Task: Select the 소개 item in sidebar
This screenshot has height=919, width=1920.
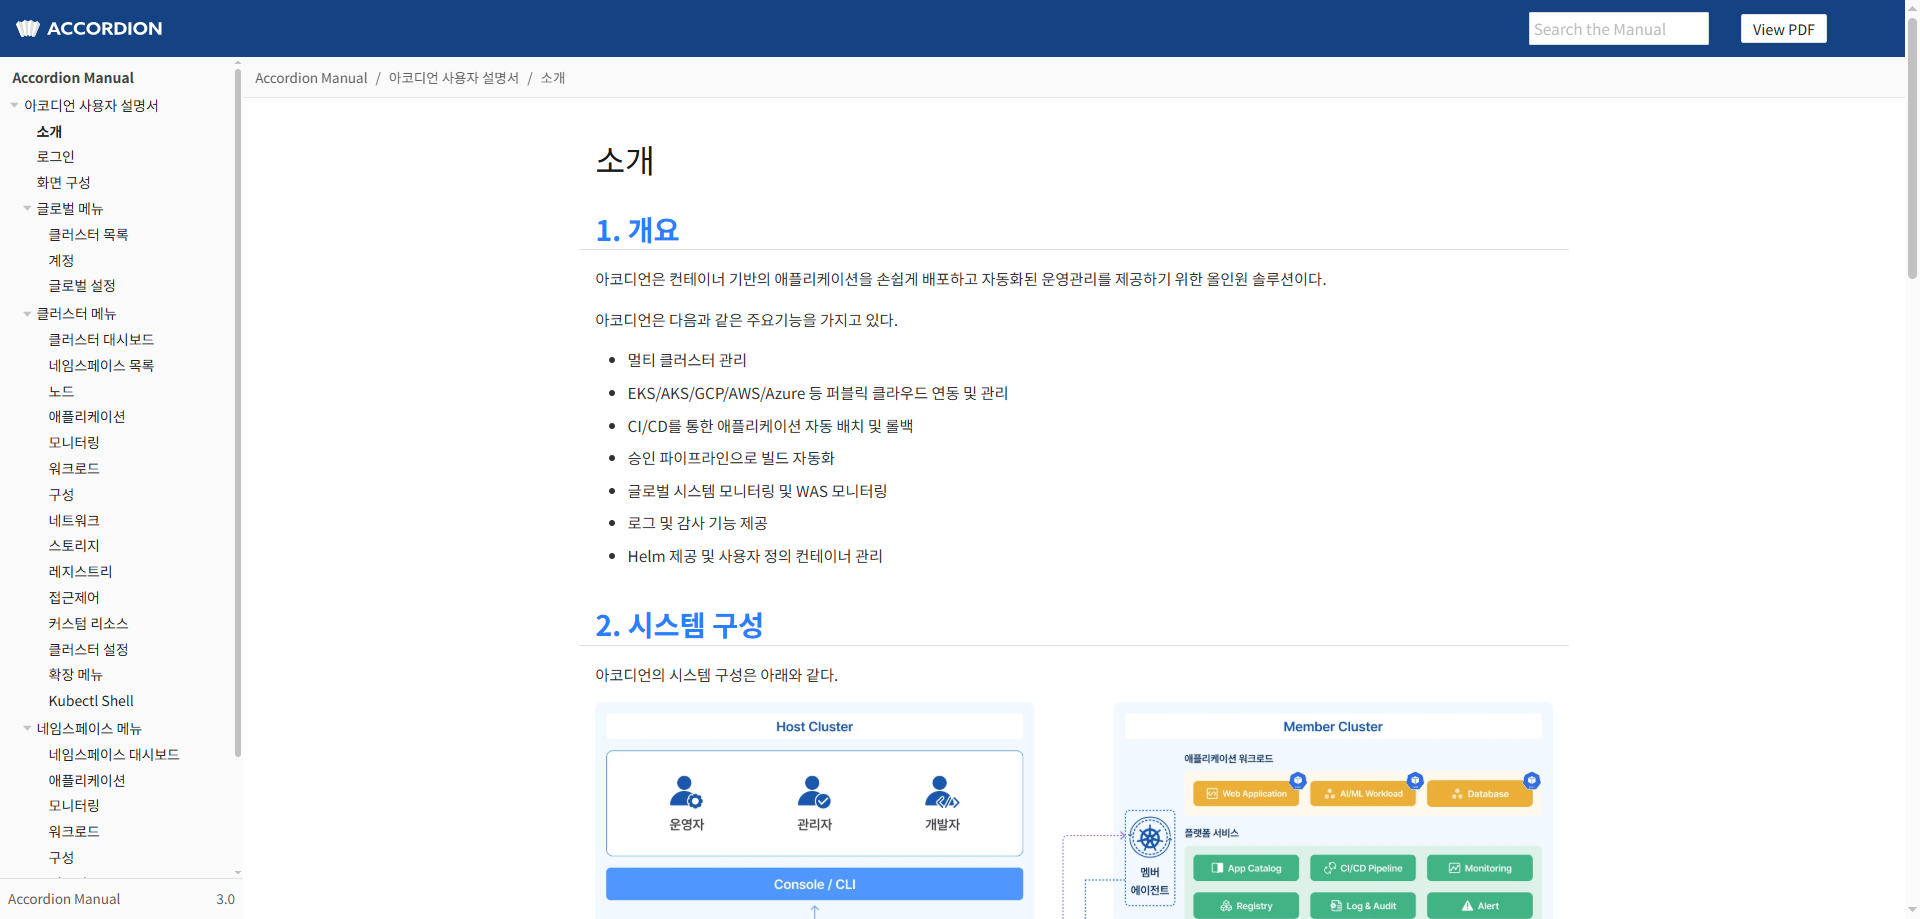Action: (49, 131)
